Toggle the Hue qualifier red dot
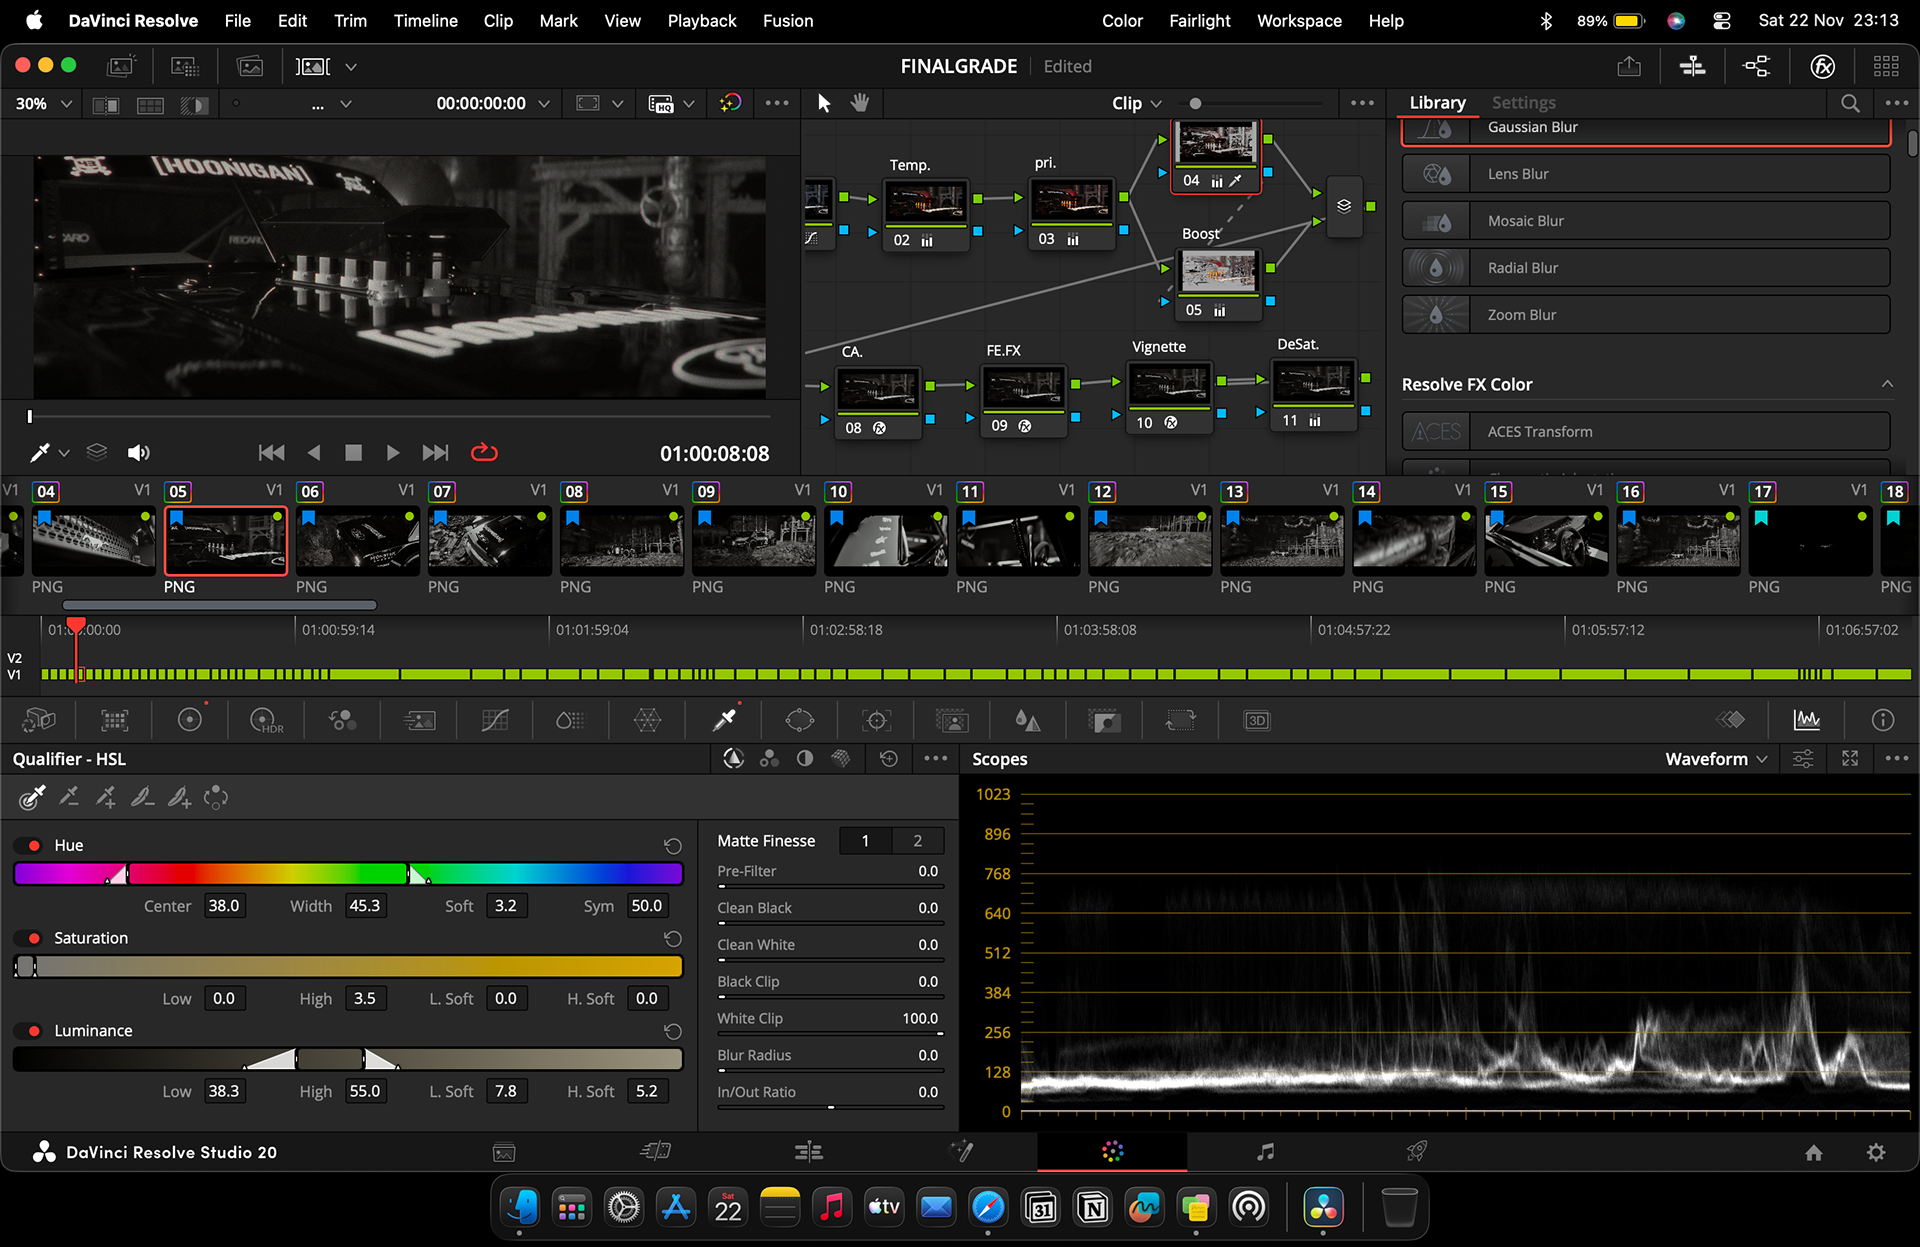Image resolution: width=1920 pixels, height=1247 pixels. click(x=34, y=845)
